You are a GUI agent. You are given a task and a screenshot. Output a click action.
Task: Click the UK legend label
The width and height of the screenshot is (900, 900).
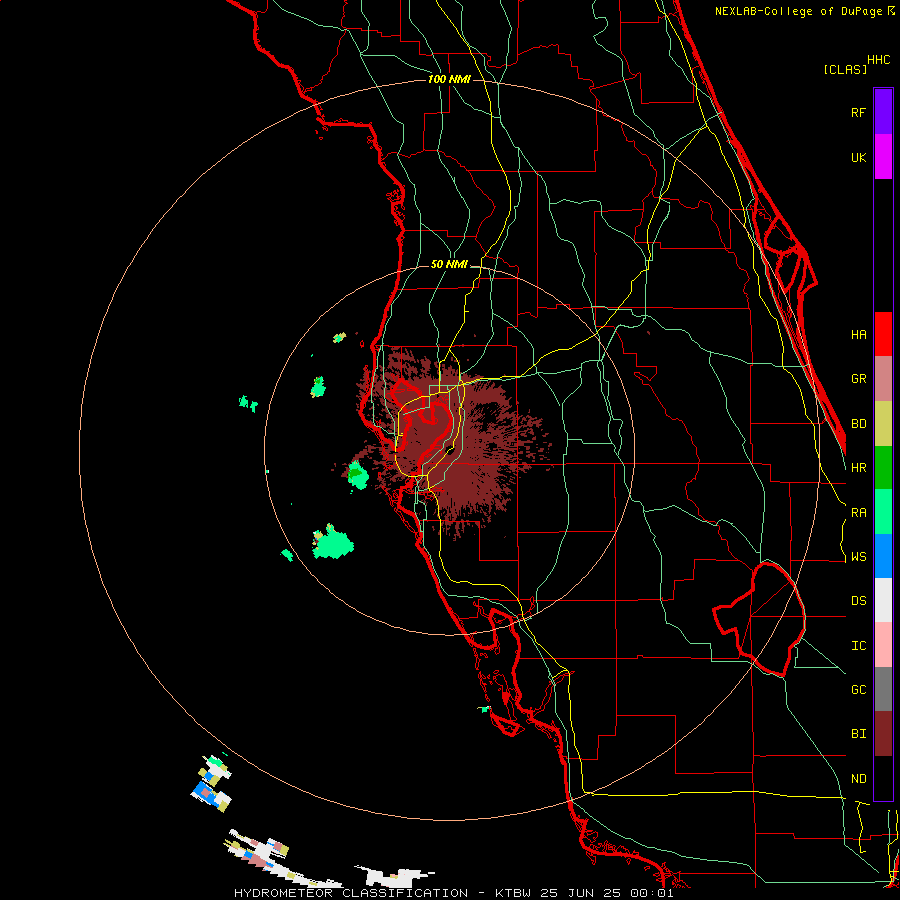(858, 157)
